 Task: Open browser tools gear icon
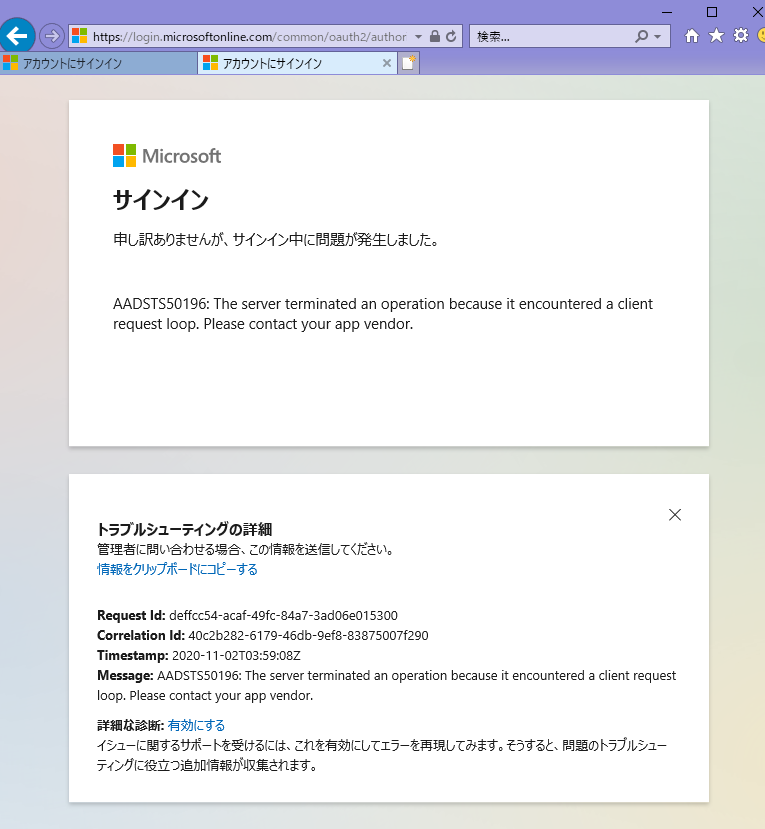pos(741,35)
